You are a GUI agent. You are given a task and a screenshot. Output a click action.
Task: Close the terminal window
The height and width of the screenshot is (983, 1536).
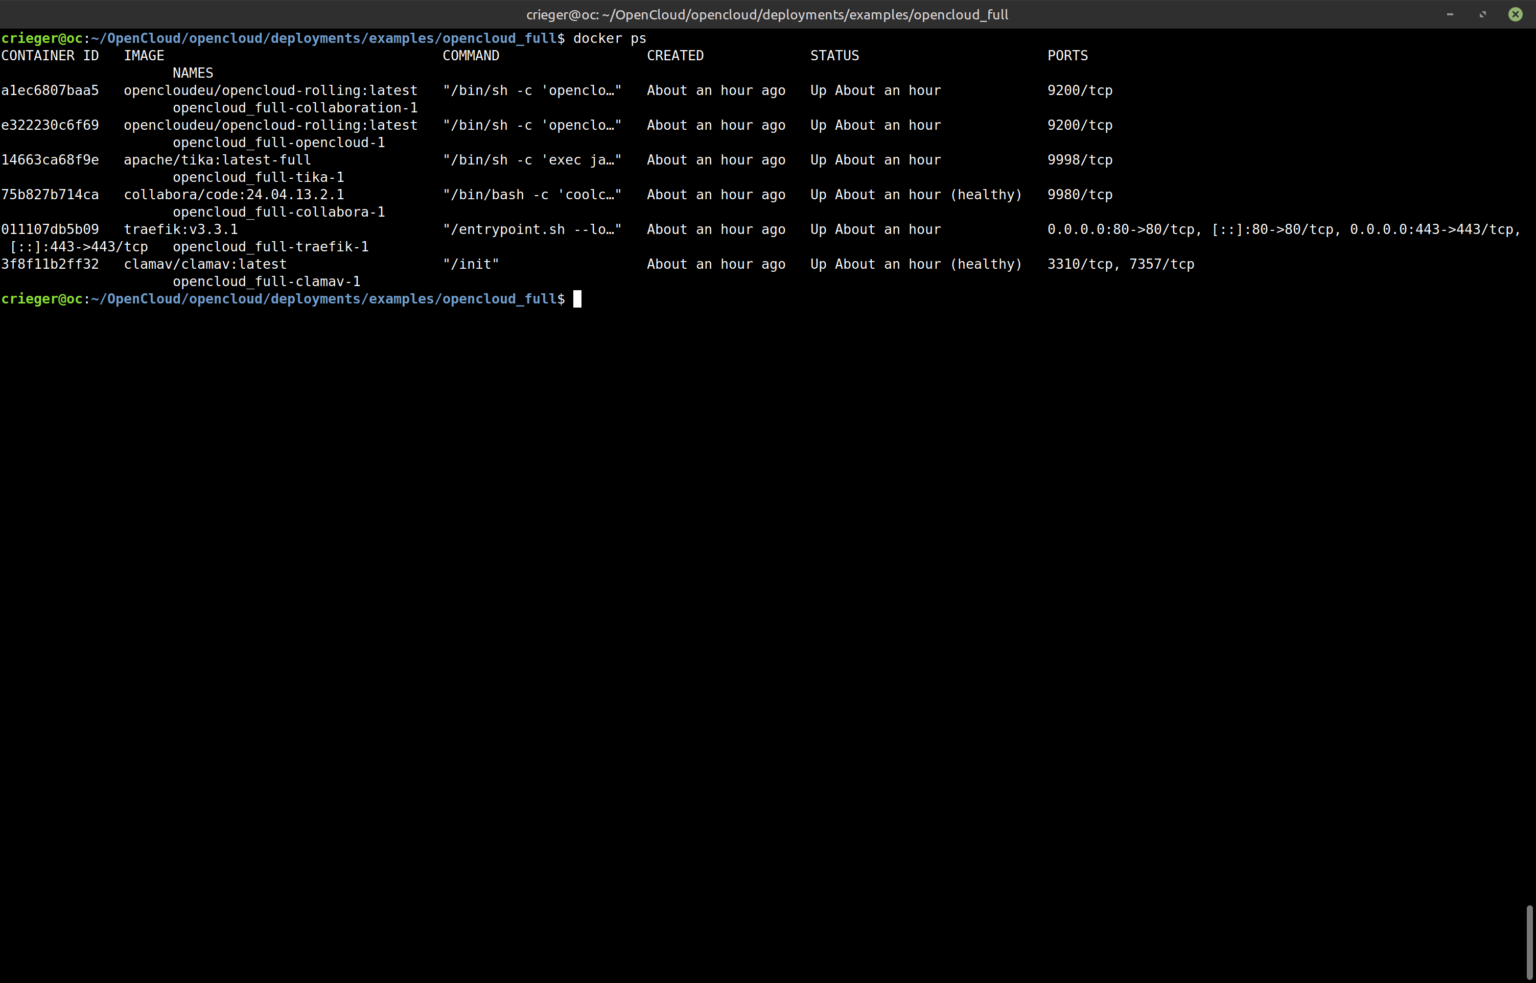point(1515,14)
